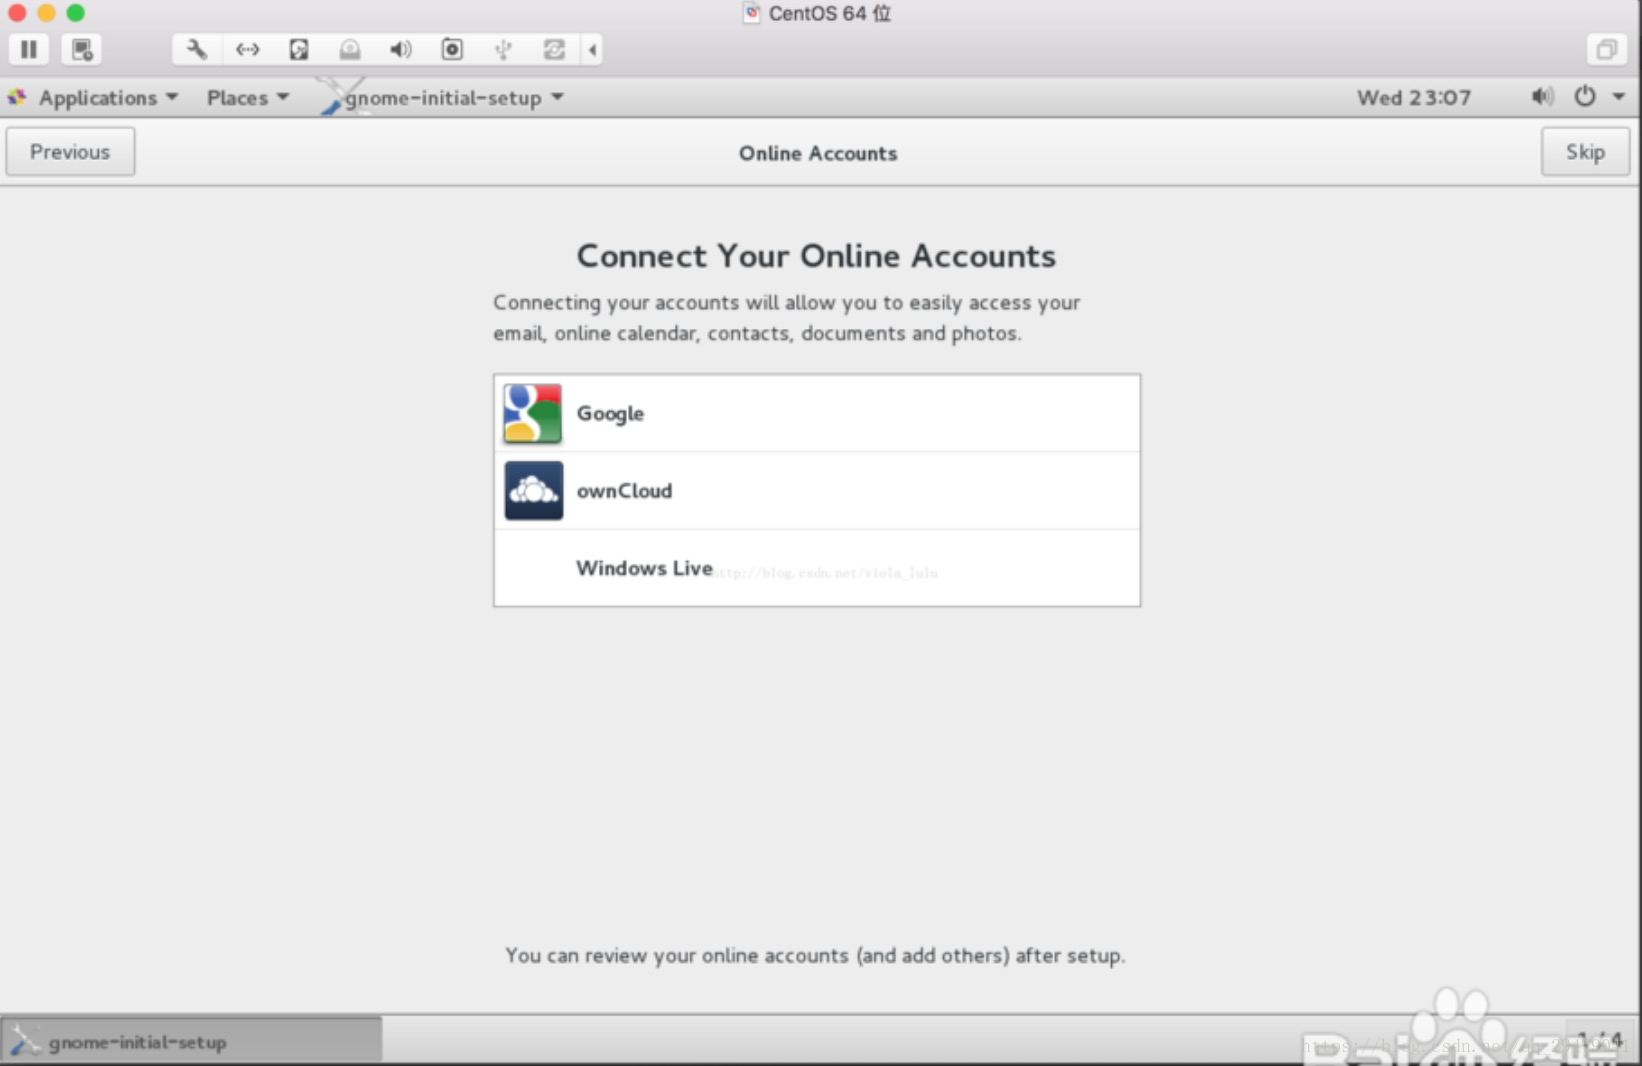Take a VM snapshot via the toolbar icon
The height and width of the screenshot is (1066, 1642).
(x=82, y=49)
